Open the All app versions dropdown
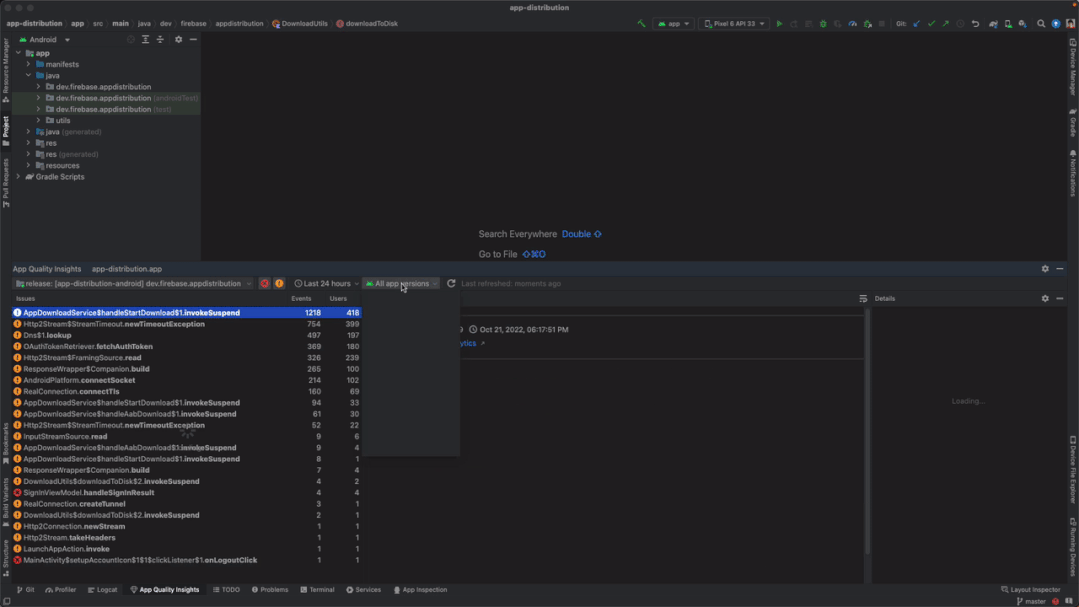 (402, 283)
